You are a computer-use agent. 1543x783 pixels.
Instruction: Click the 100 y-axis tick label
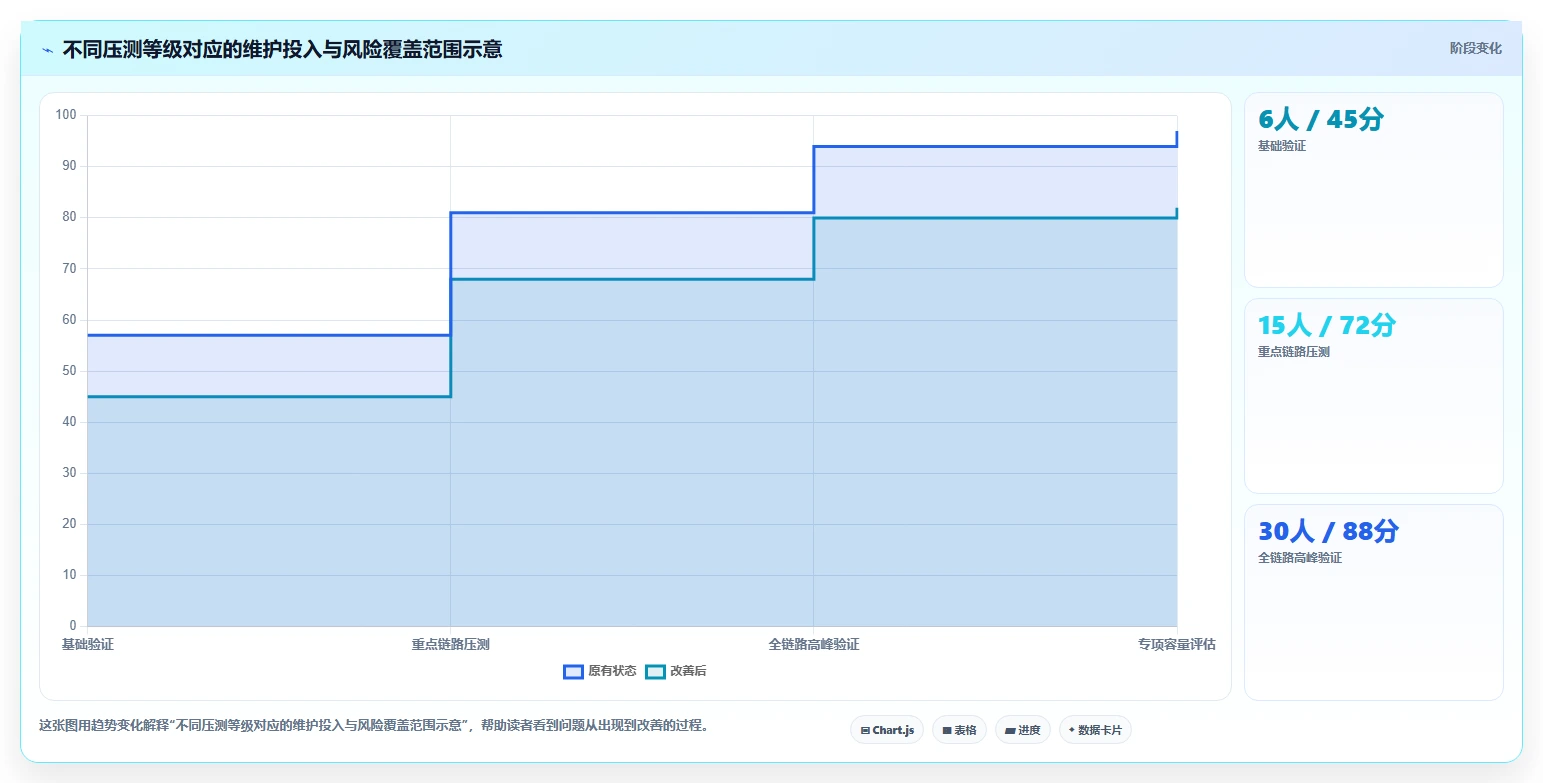coord(66,115)
